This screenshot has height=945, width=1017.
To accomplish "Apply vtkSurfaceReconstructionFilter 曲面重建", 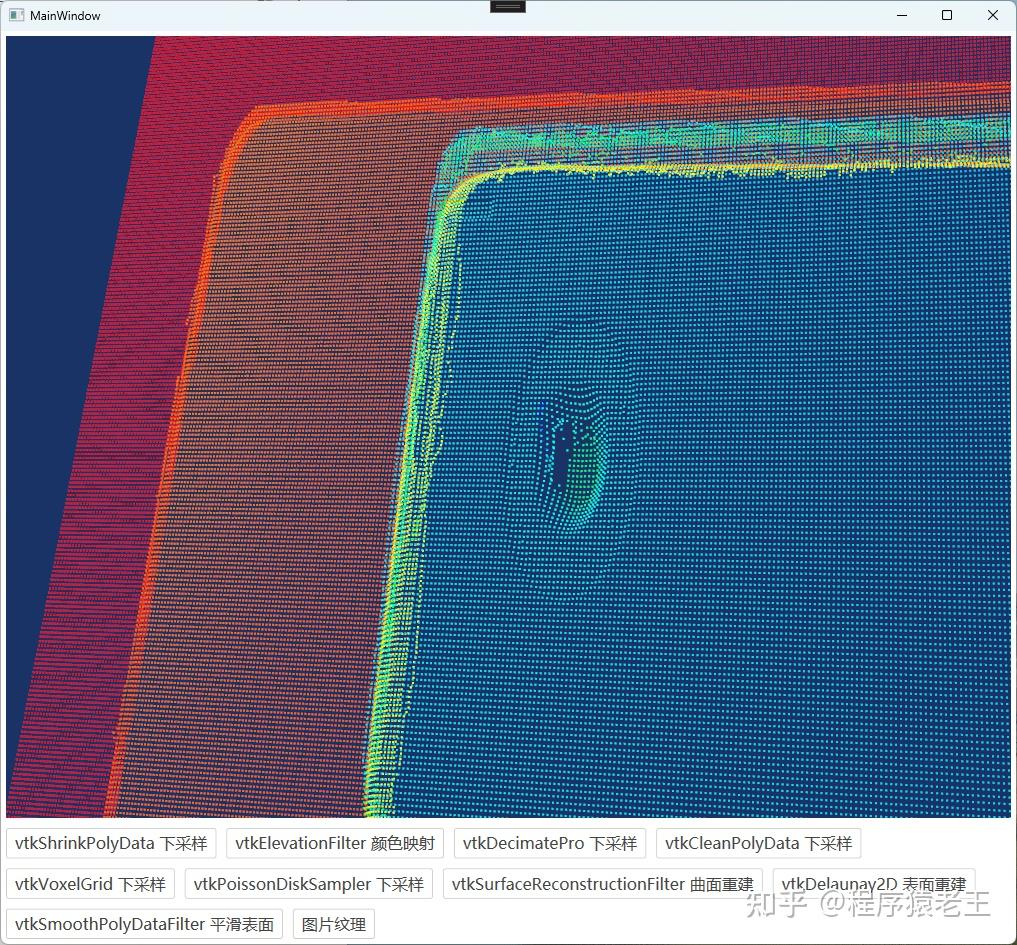I will coord(605,883).
